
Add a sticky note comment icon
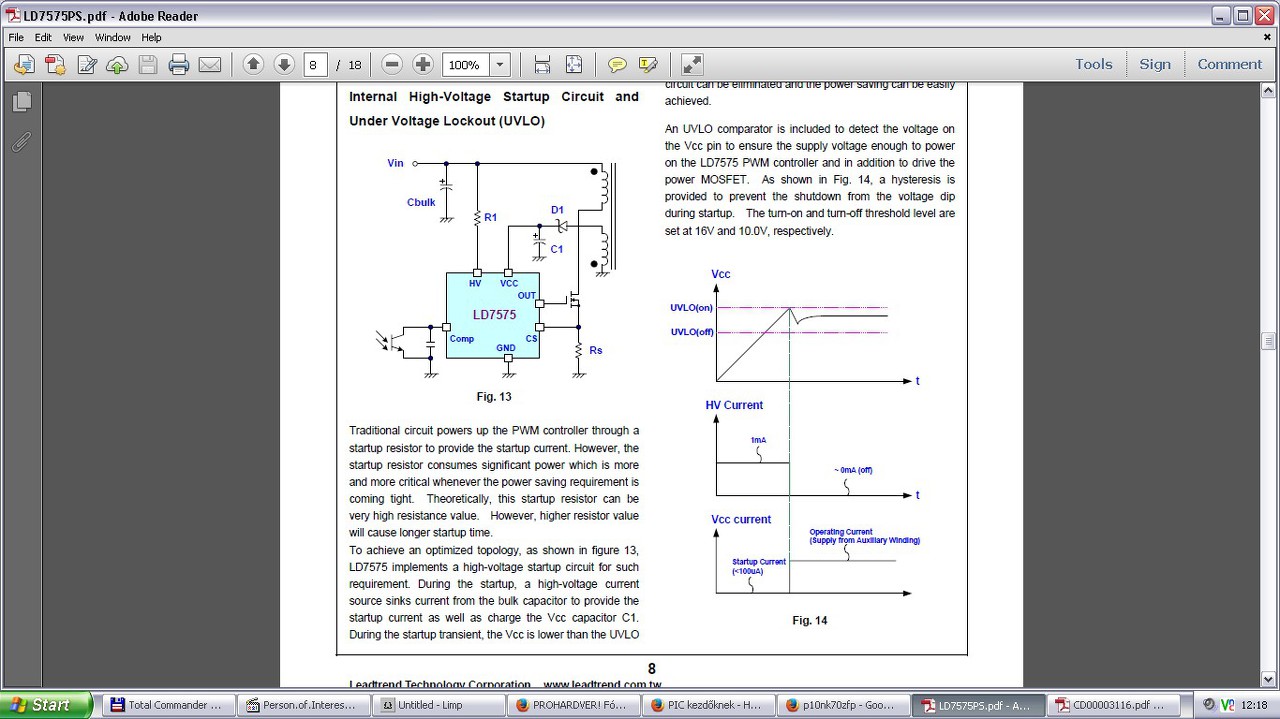[617, 65]
